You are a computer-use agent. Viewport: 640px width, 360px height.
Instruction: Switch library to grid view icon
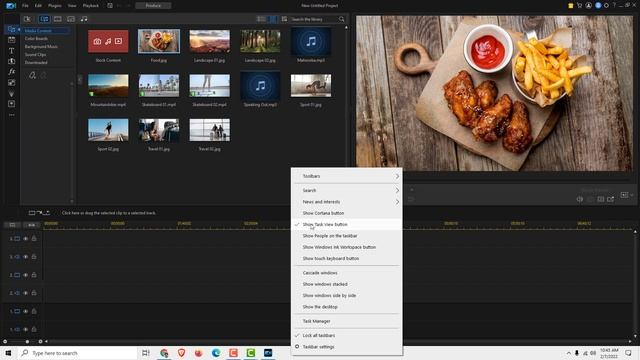point(272,19)
